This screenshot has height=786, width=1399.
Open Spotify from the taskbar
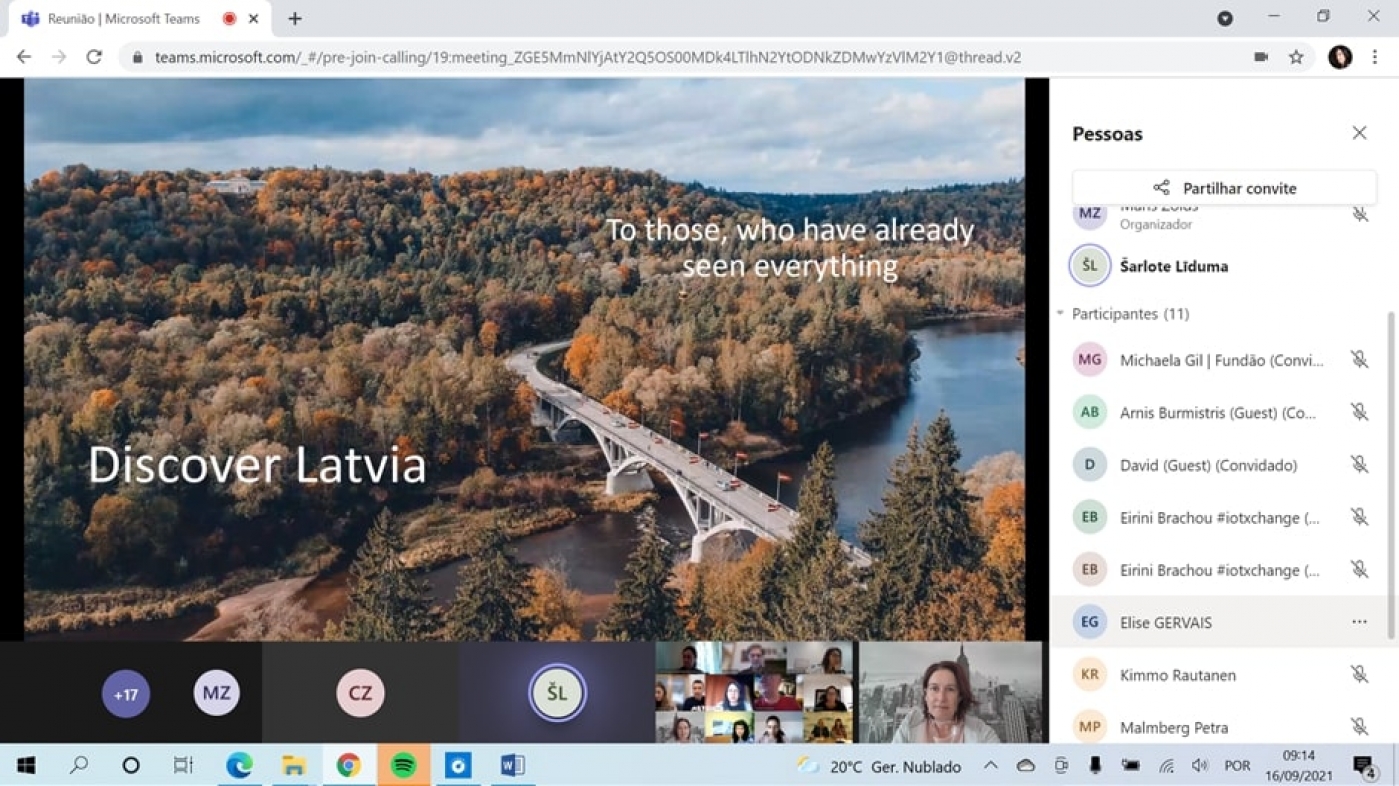pyautogui.click(x=403, y=766)
